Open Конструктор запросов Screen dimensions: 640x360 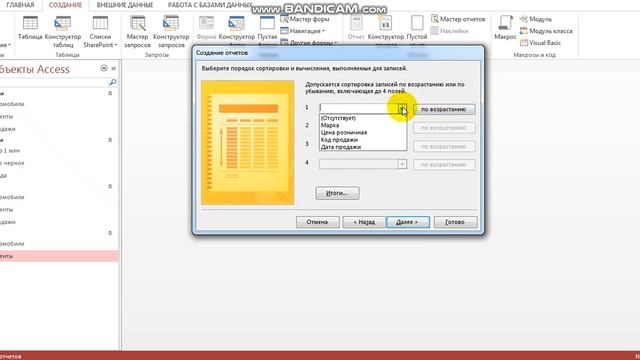tap(171, 32)
